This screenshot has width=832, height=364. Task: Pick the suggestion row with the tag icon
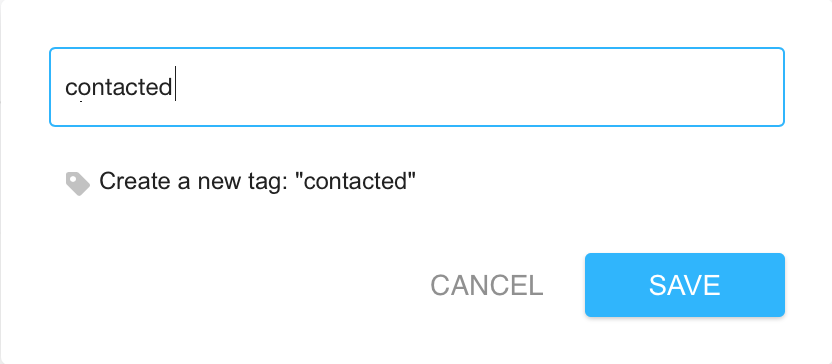pos(241,181)
